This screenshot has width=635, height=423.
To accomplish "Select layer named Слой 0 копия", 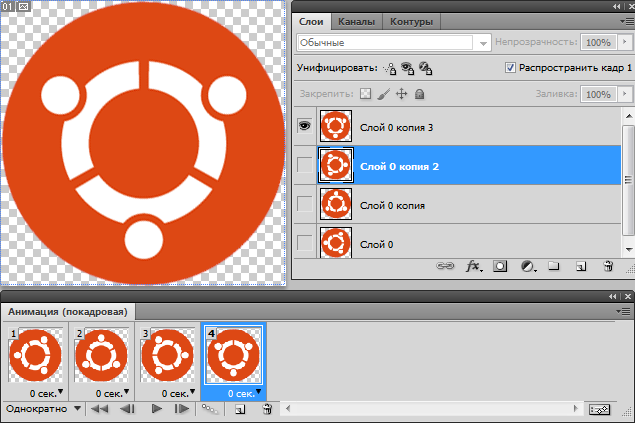I will coord(469,205).
